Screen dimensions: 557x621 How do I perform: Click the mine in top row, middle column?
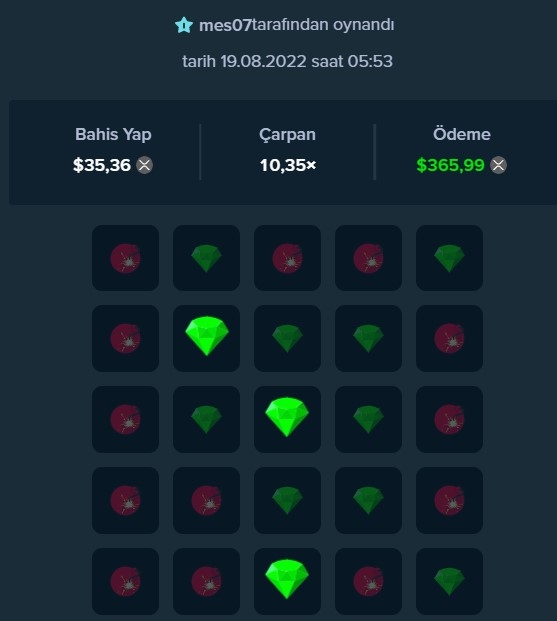(x=287, y=258)
